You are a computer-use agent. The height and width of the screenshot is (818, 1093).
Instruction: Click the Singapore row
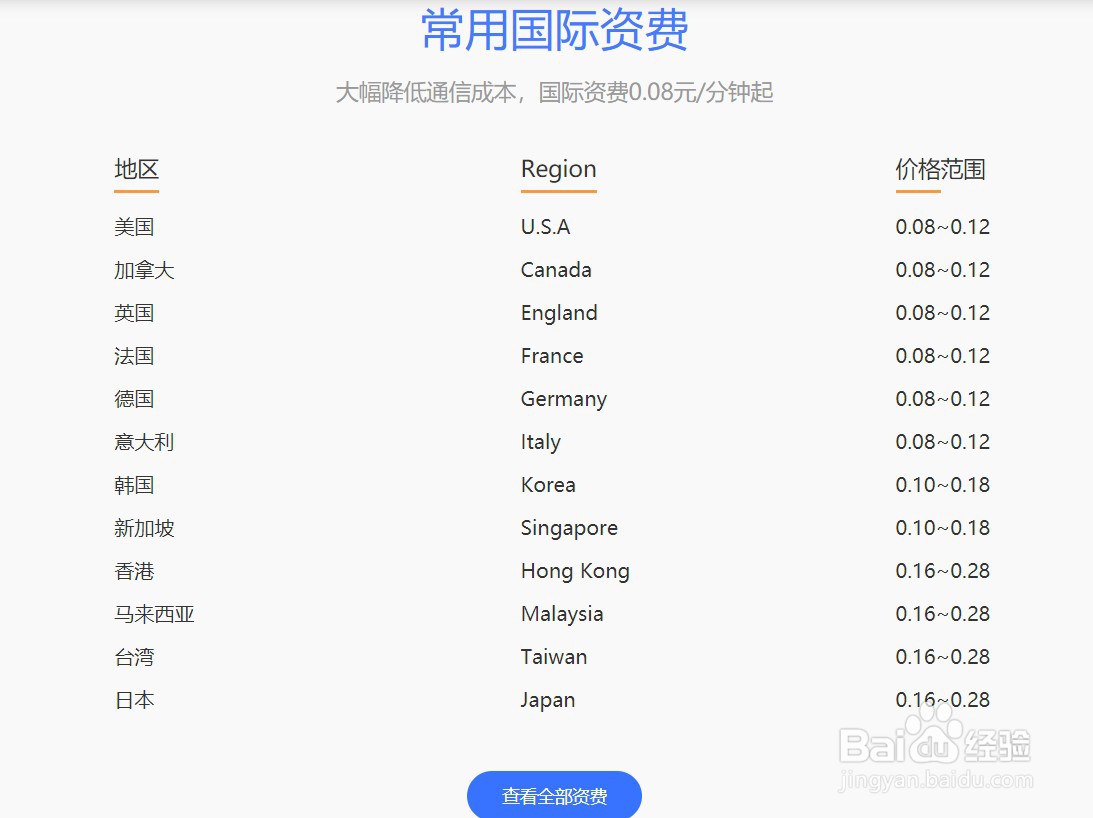[x=569, y=527]
